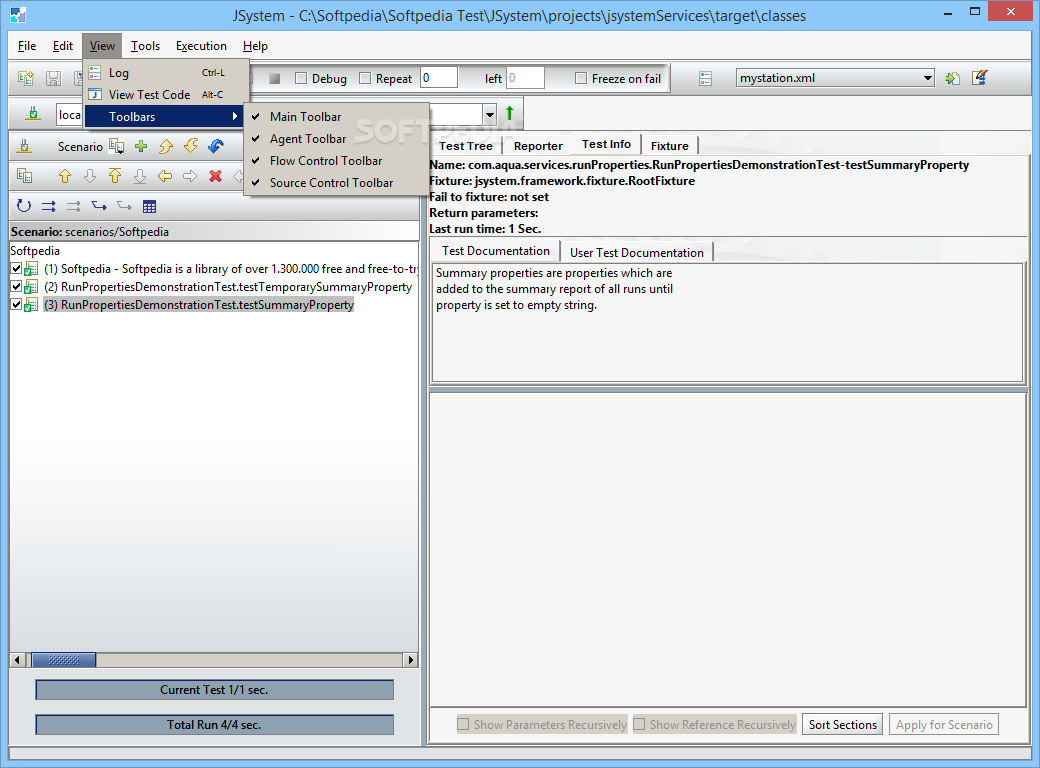
Task: Click the move test to top arrow icon
Action: (115, 176)
